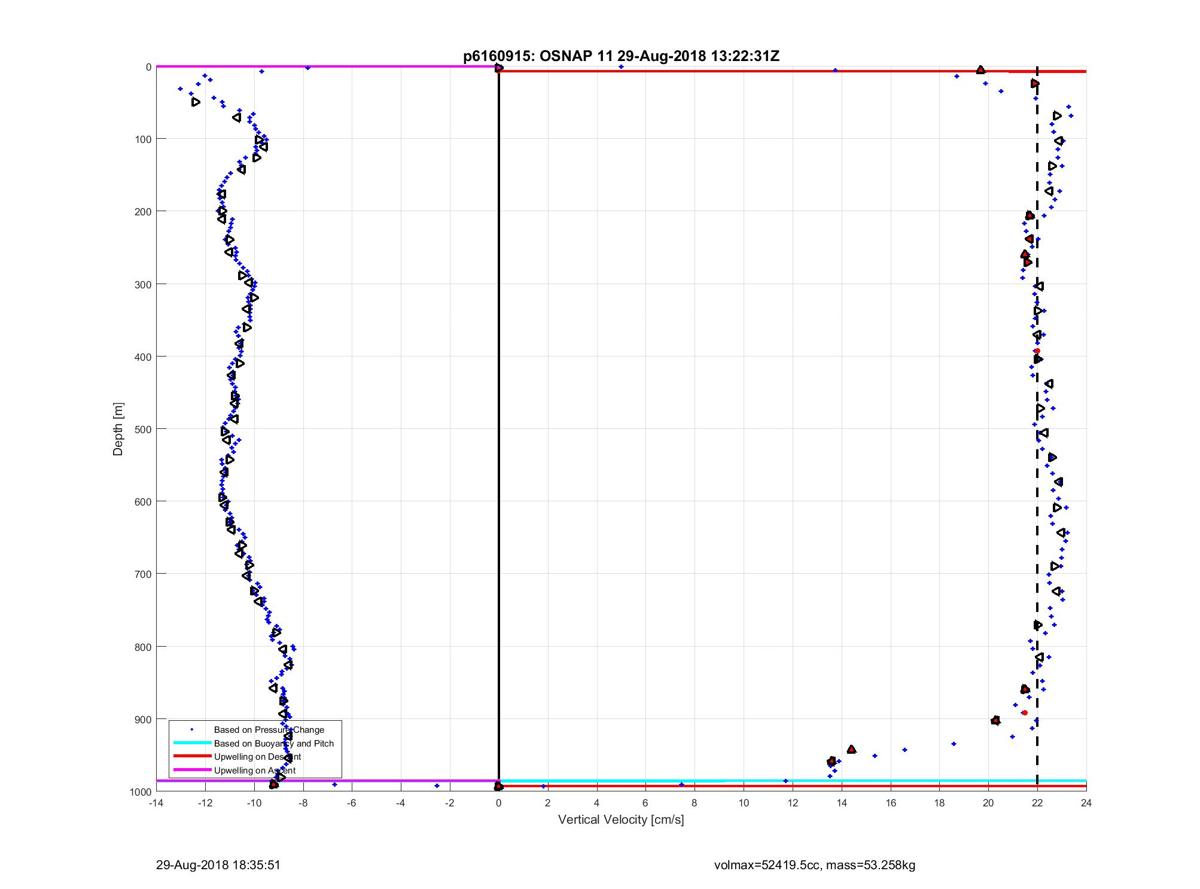Click the "200" depth tick label

142,212
